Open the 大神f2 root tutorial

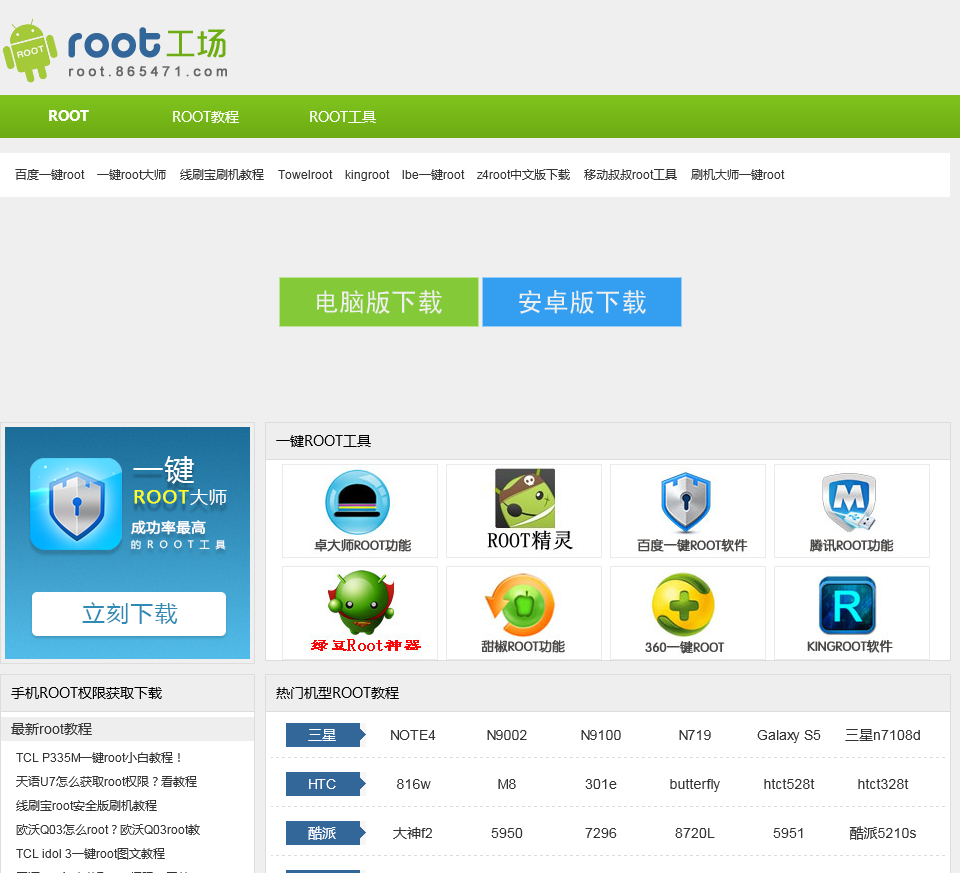tap(413, 833)
